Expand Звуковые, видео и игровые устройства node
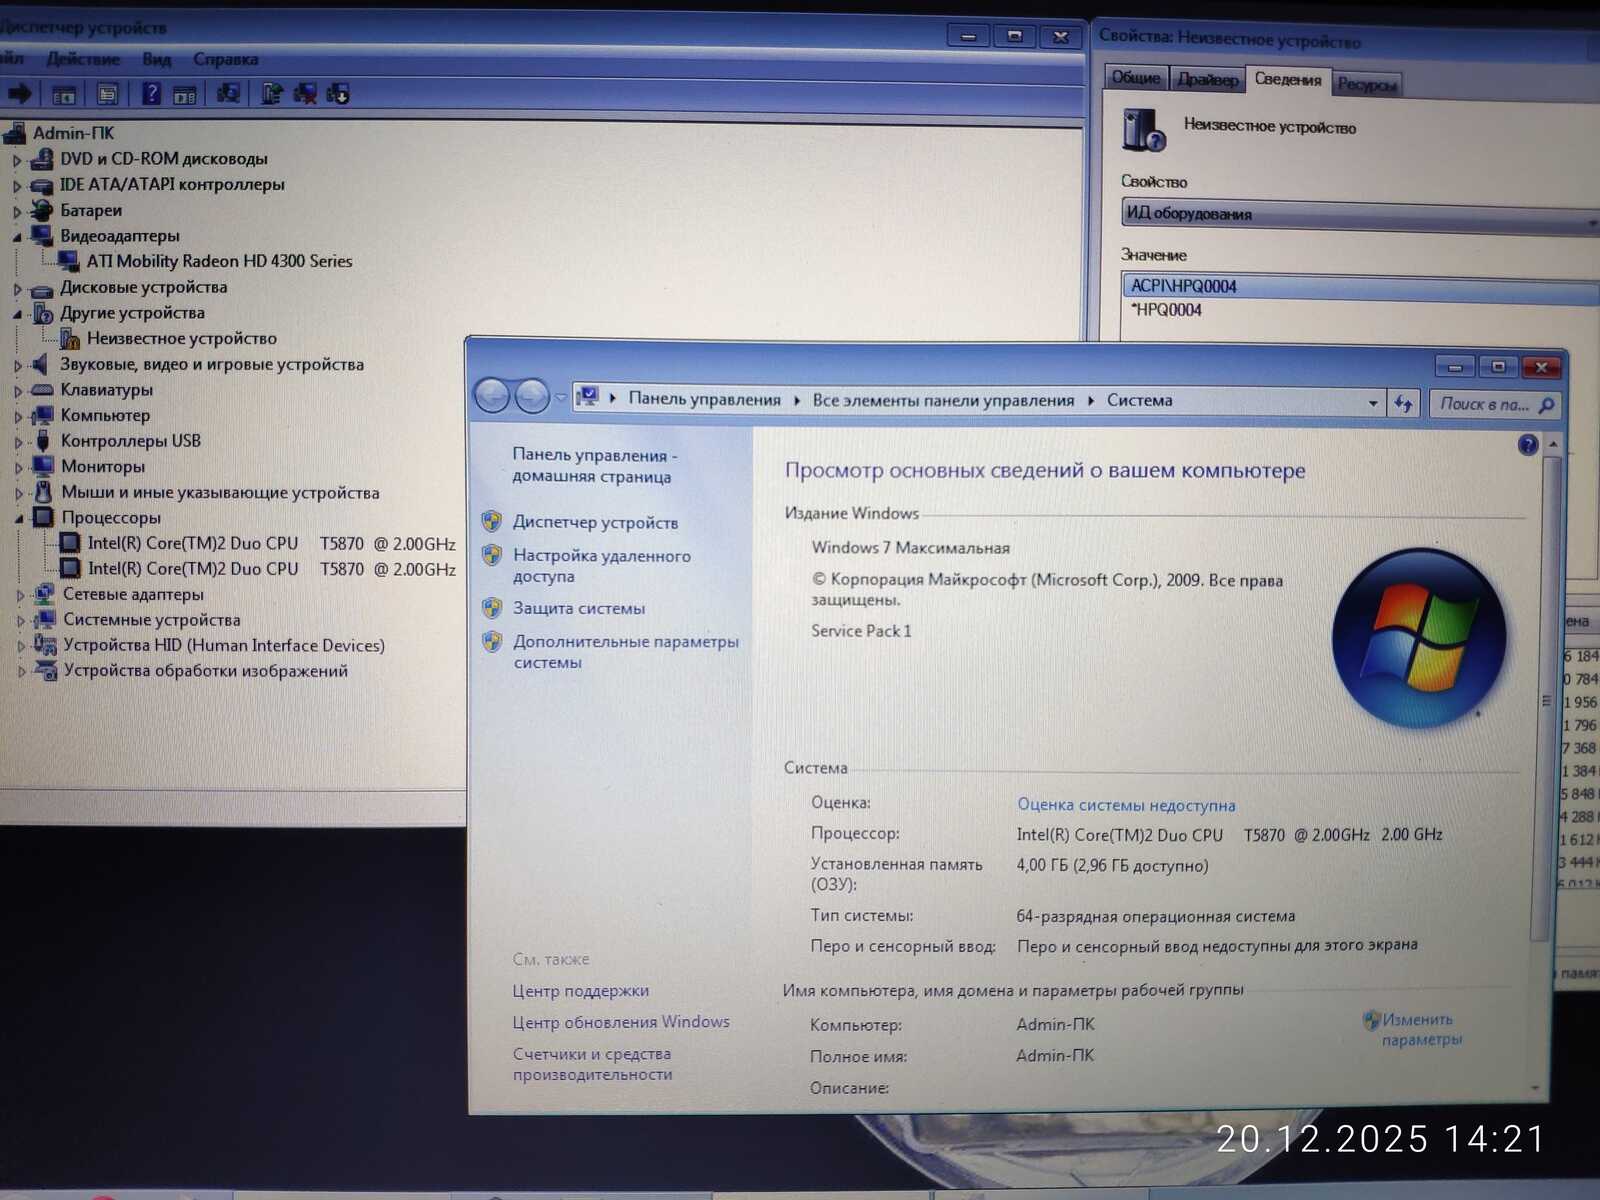 pos(18,366)
